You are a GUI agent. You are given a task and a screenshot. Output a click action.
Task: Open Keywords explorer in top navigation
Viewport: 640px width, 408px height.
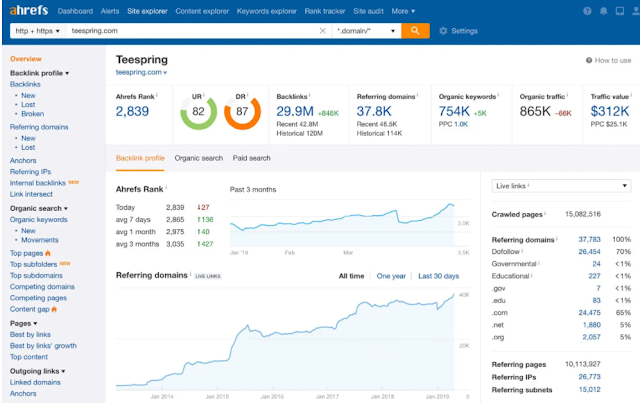click(x=267, y=11)
